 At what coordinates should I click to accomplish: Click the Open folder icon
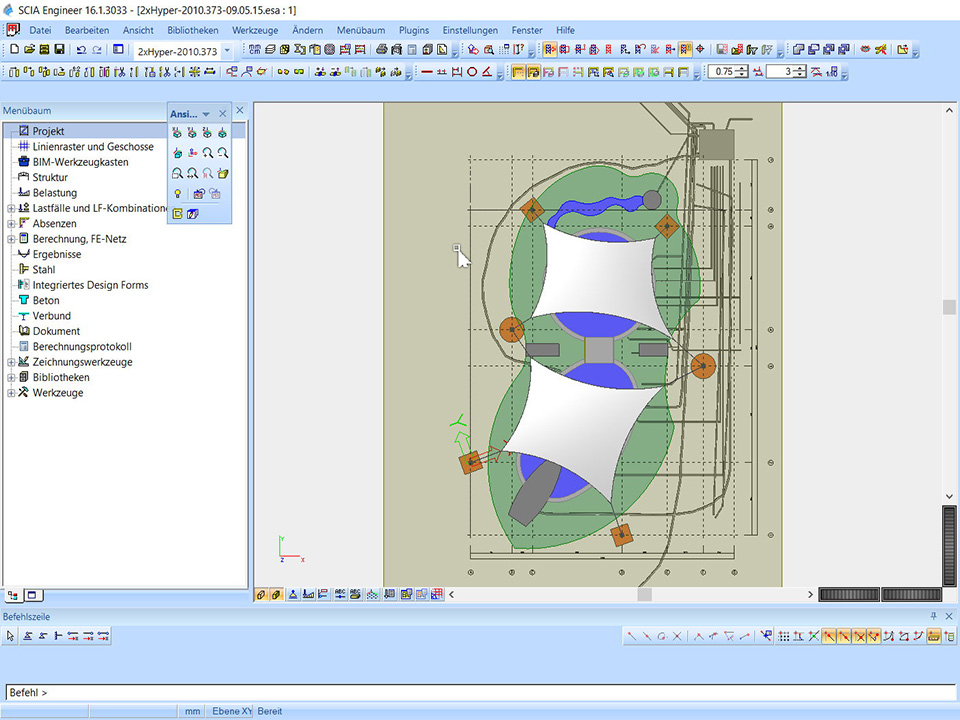tap(29, 49)
